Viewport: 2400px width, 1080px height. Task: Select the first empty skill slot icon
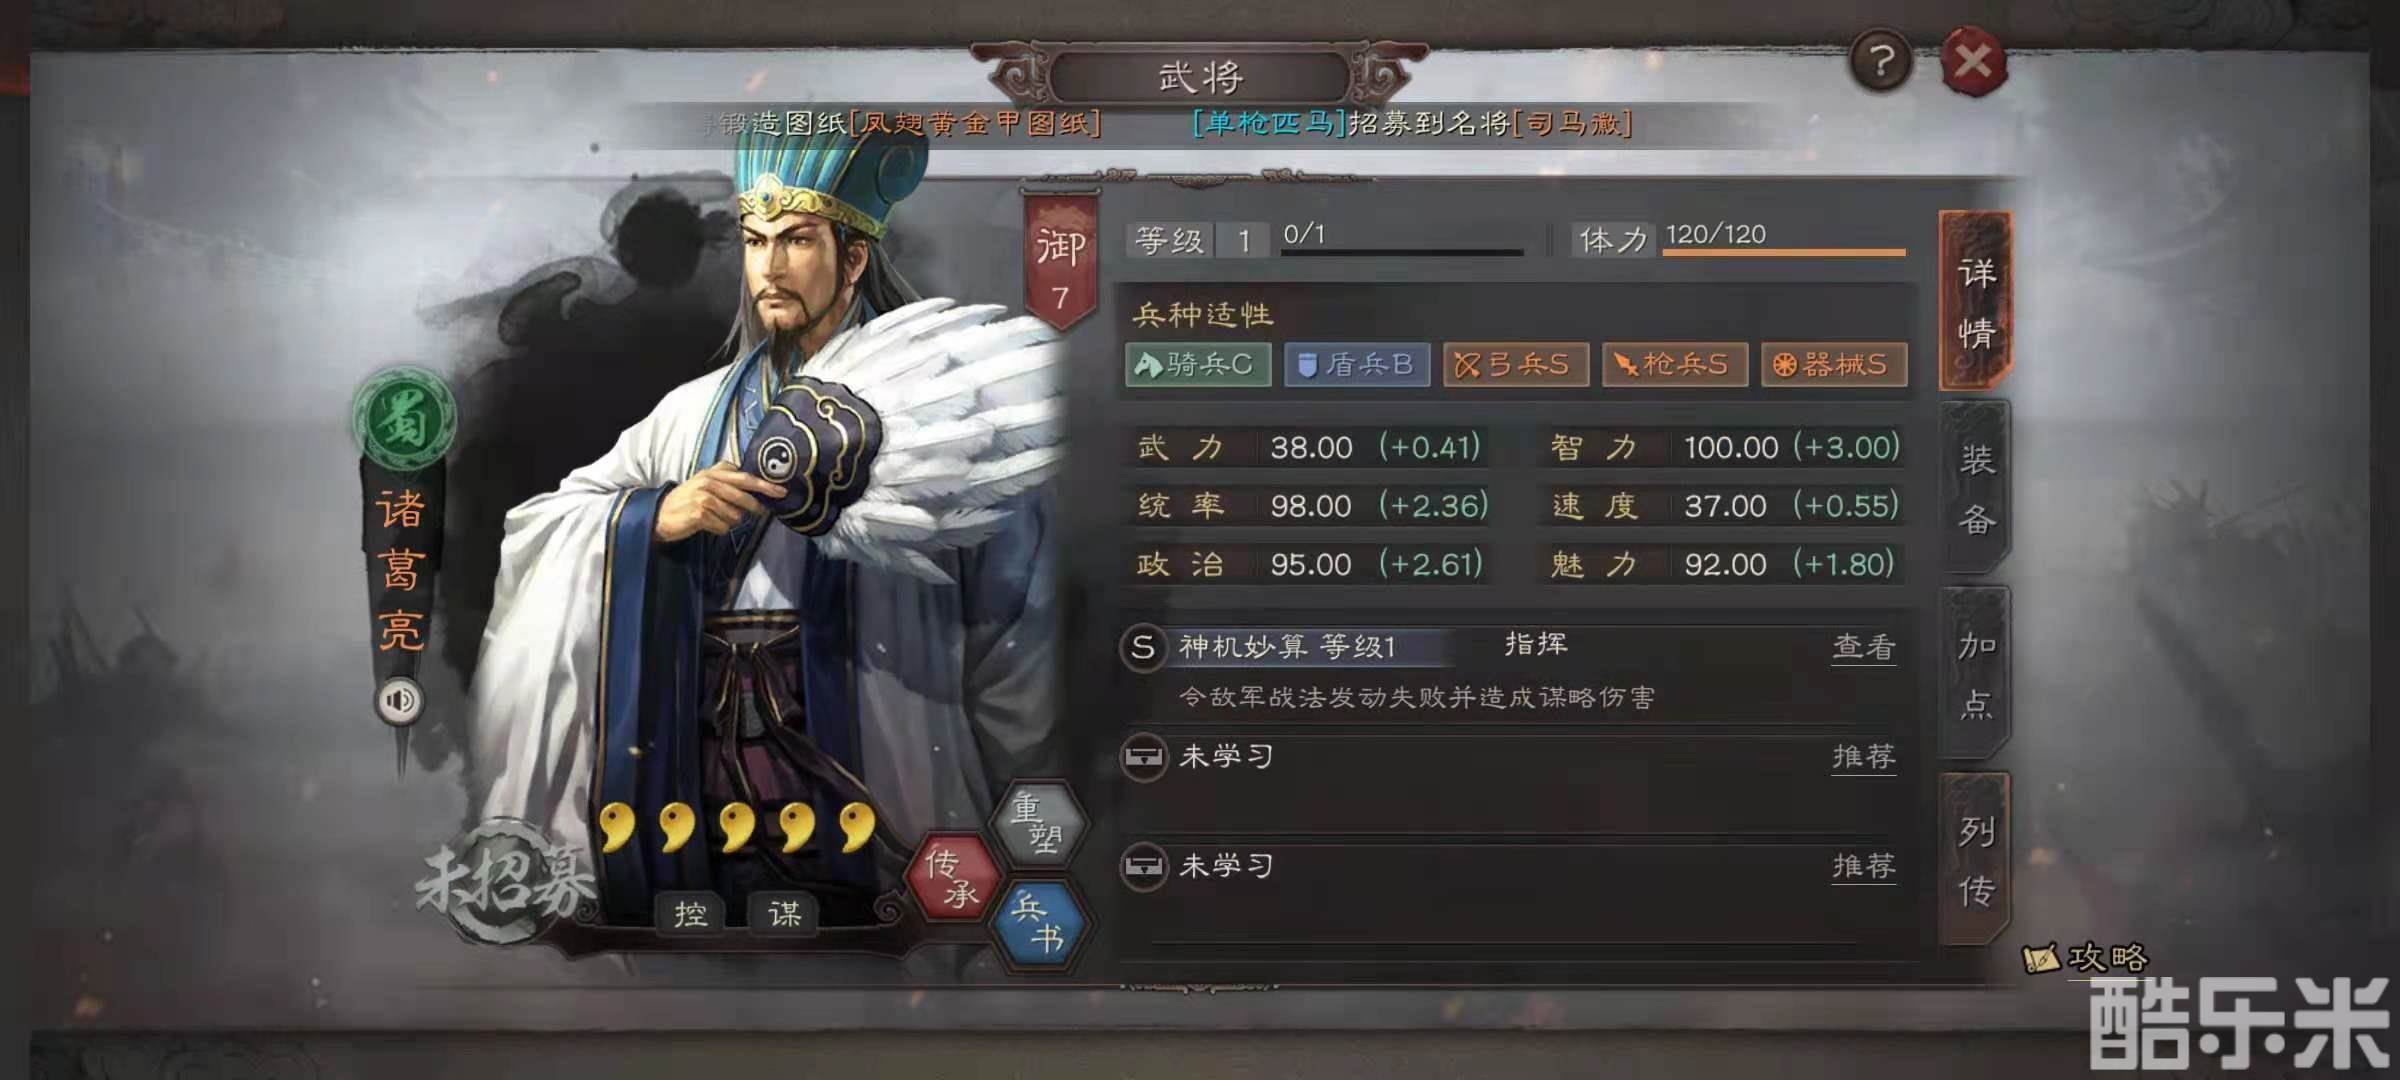tap(1143, 757)
